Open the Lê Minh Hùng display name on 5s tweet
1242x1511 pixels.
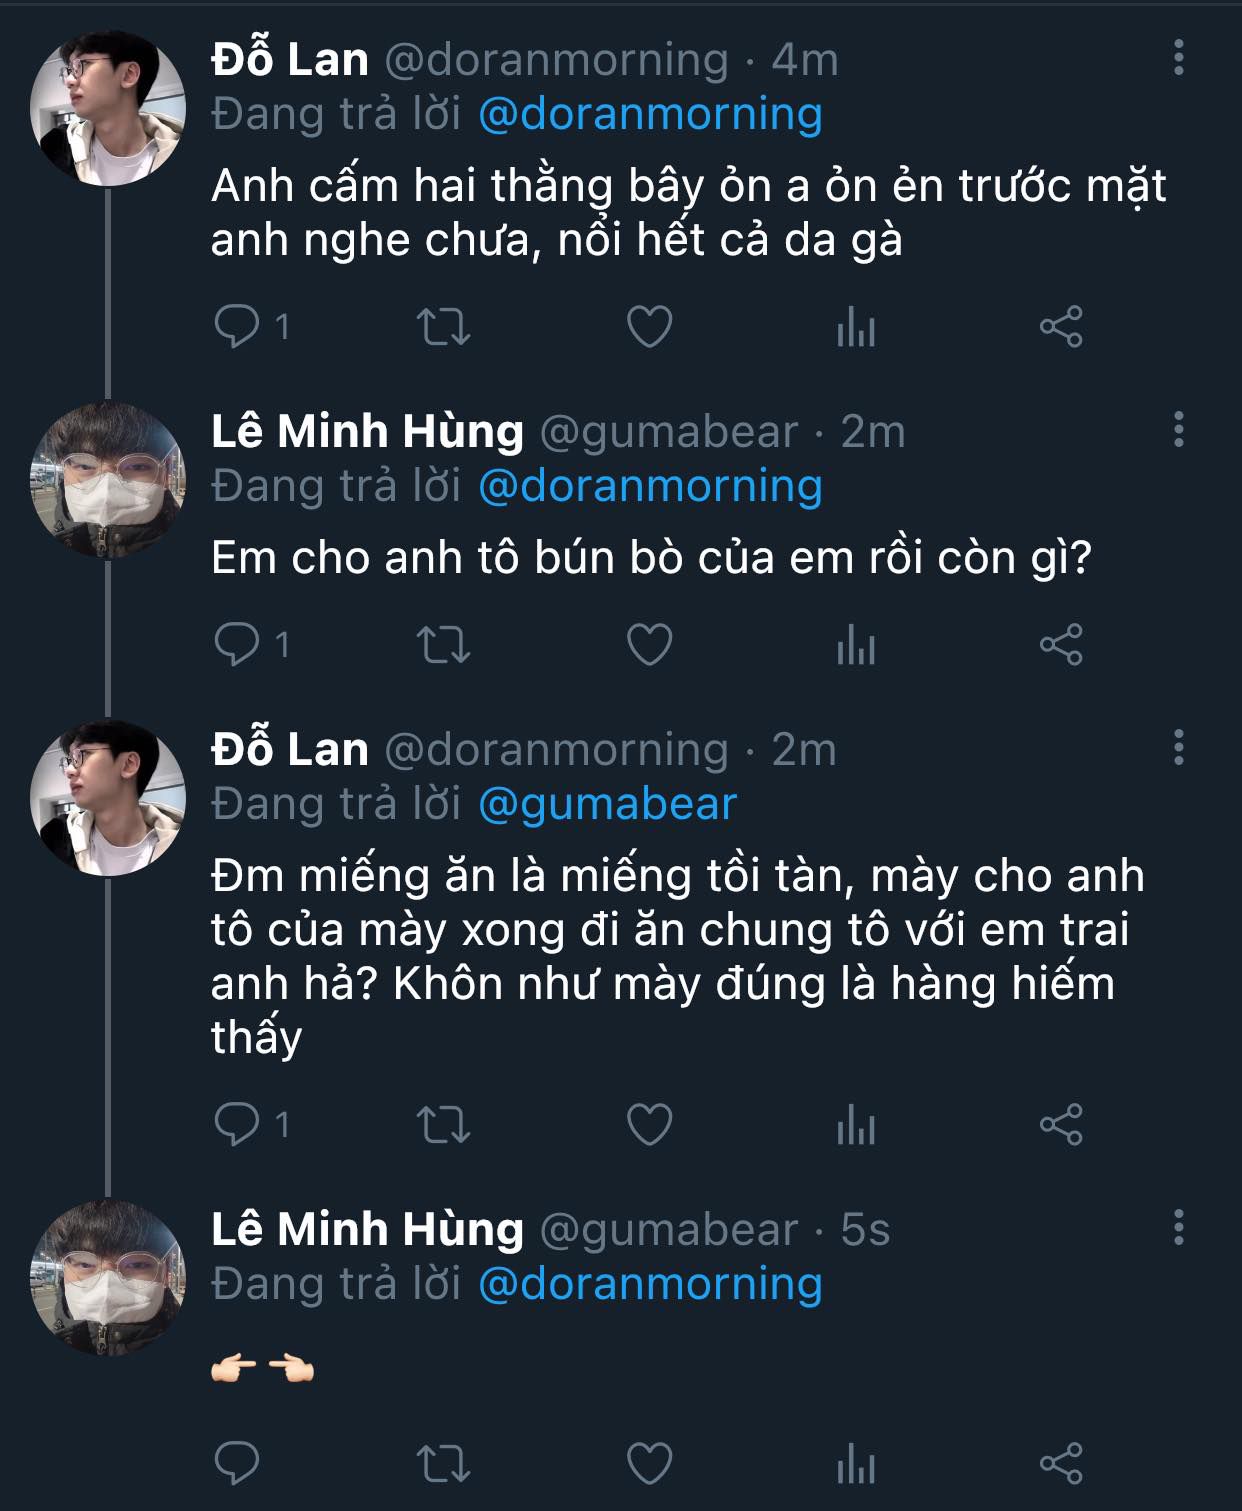pos(367,1229)
